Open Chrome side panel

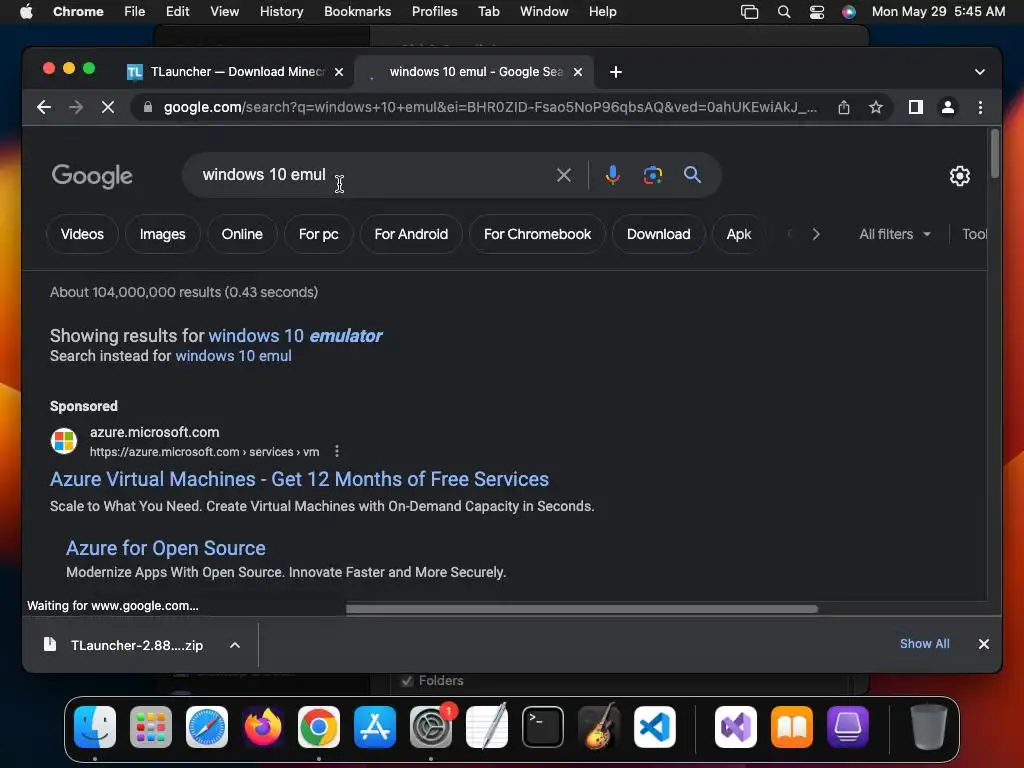(916, 107)
